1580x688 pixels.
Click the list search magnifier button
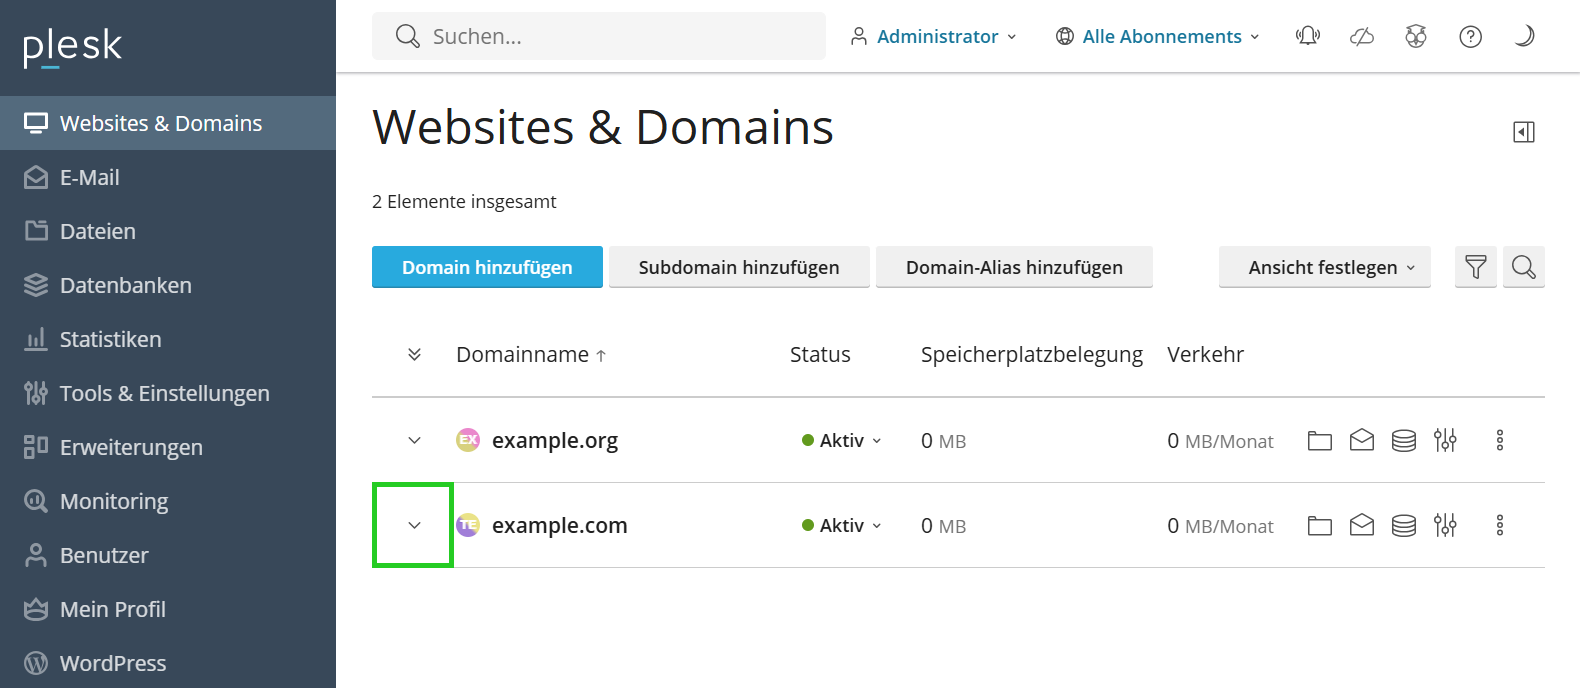[1524, 267]
